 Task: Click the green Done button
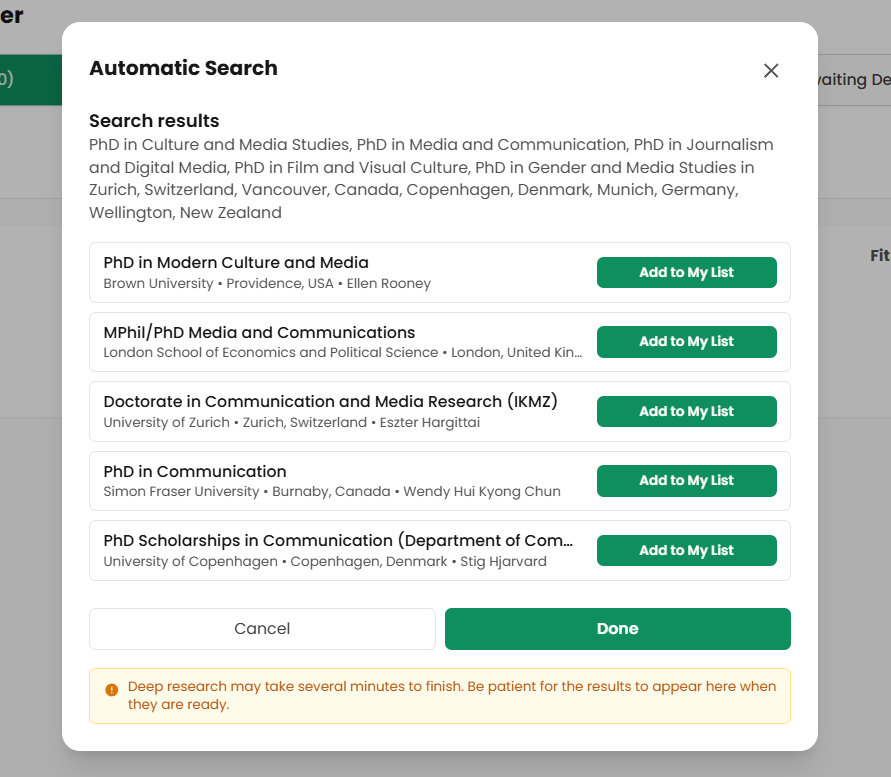[x=617, y=628]
